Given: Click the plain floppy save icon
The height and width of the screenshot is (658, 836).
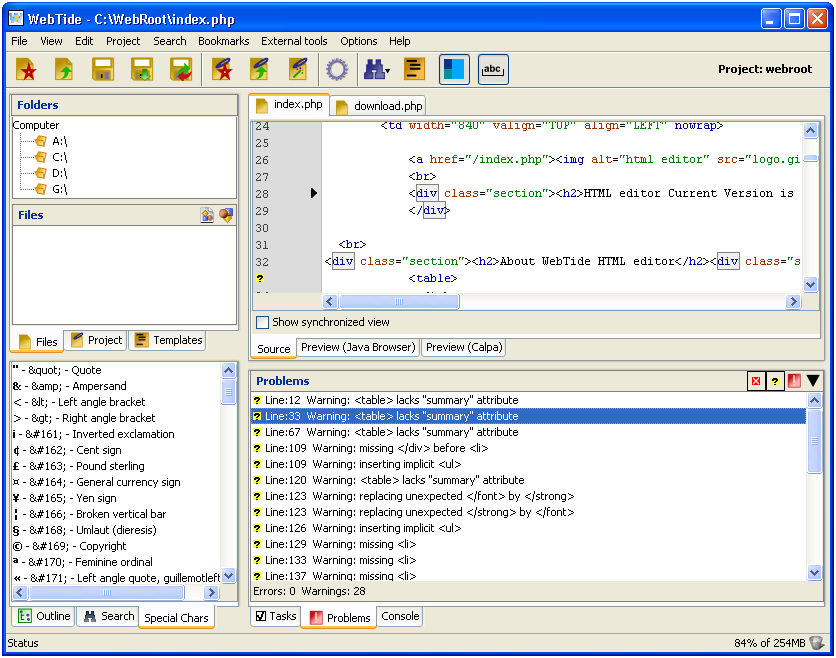Looking at the screenshot, I should pos(103,69).
